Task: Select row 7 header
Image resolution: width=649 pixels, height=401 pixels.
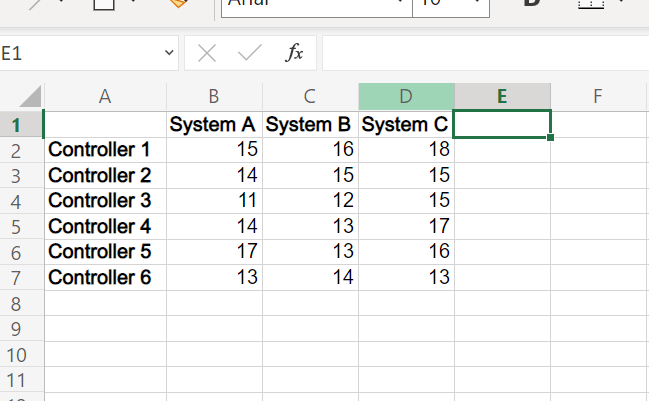Action: tap(22, 278)
